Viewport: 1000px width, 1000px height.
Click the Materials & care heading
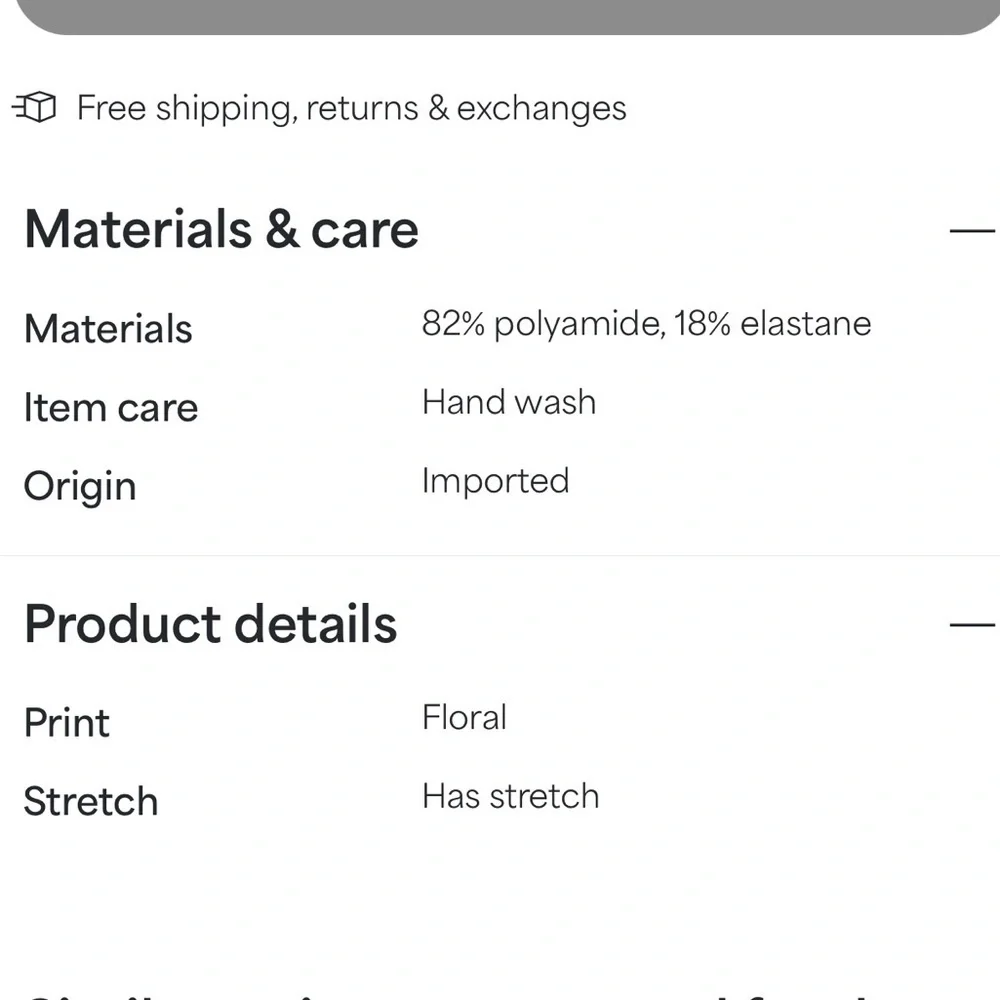tap(221, 230)
